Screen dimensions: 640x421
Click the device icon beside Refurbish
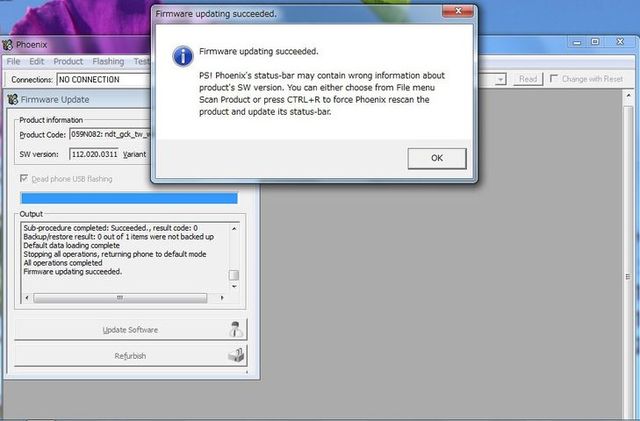[236, 355]
